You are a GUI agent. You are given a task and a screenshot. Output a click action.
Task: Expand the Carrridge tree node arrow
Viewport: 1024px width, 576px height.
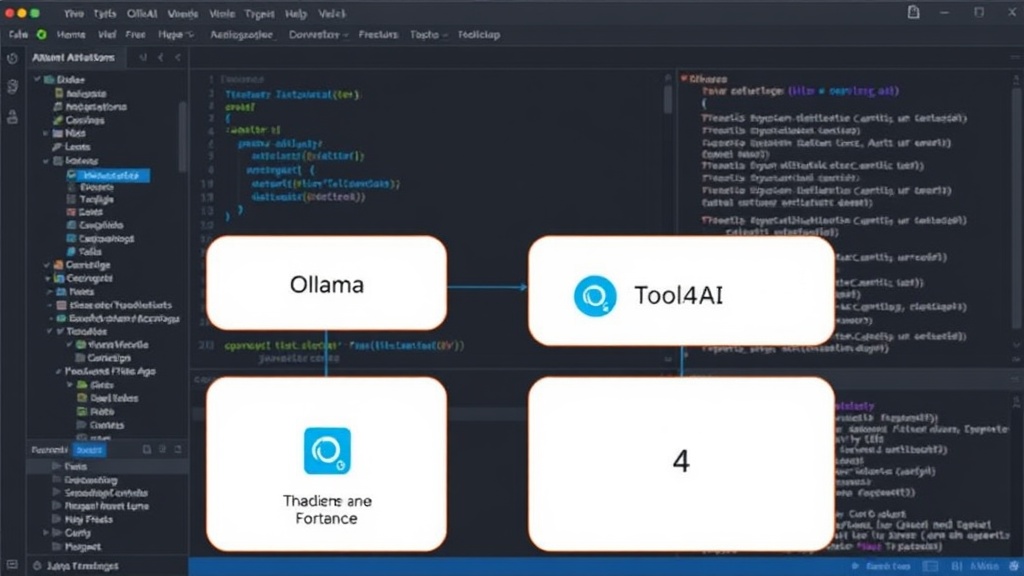46,264
